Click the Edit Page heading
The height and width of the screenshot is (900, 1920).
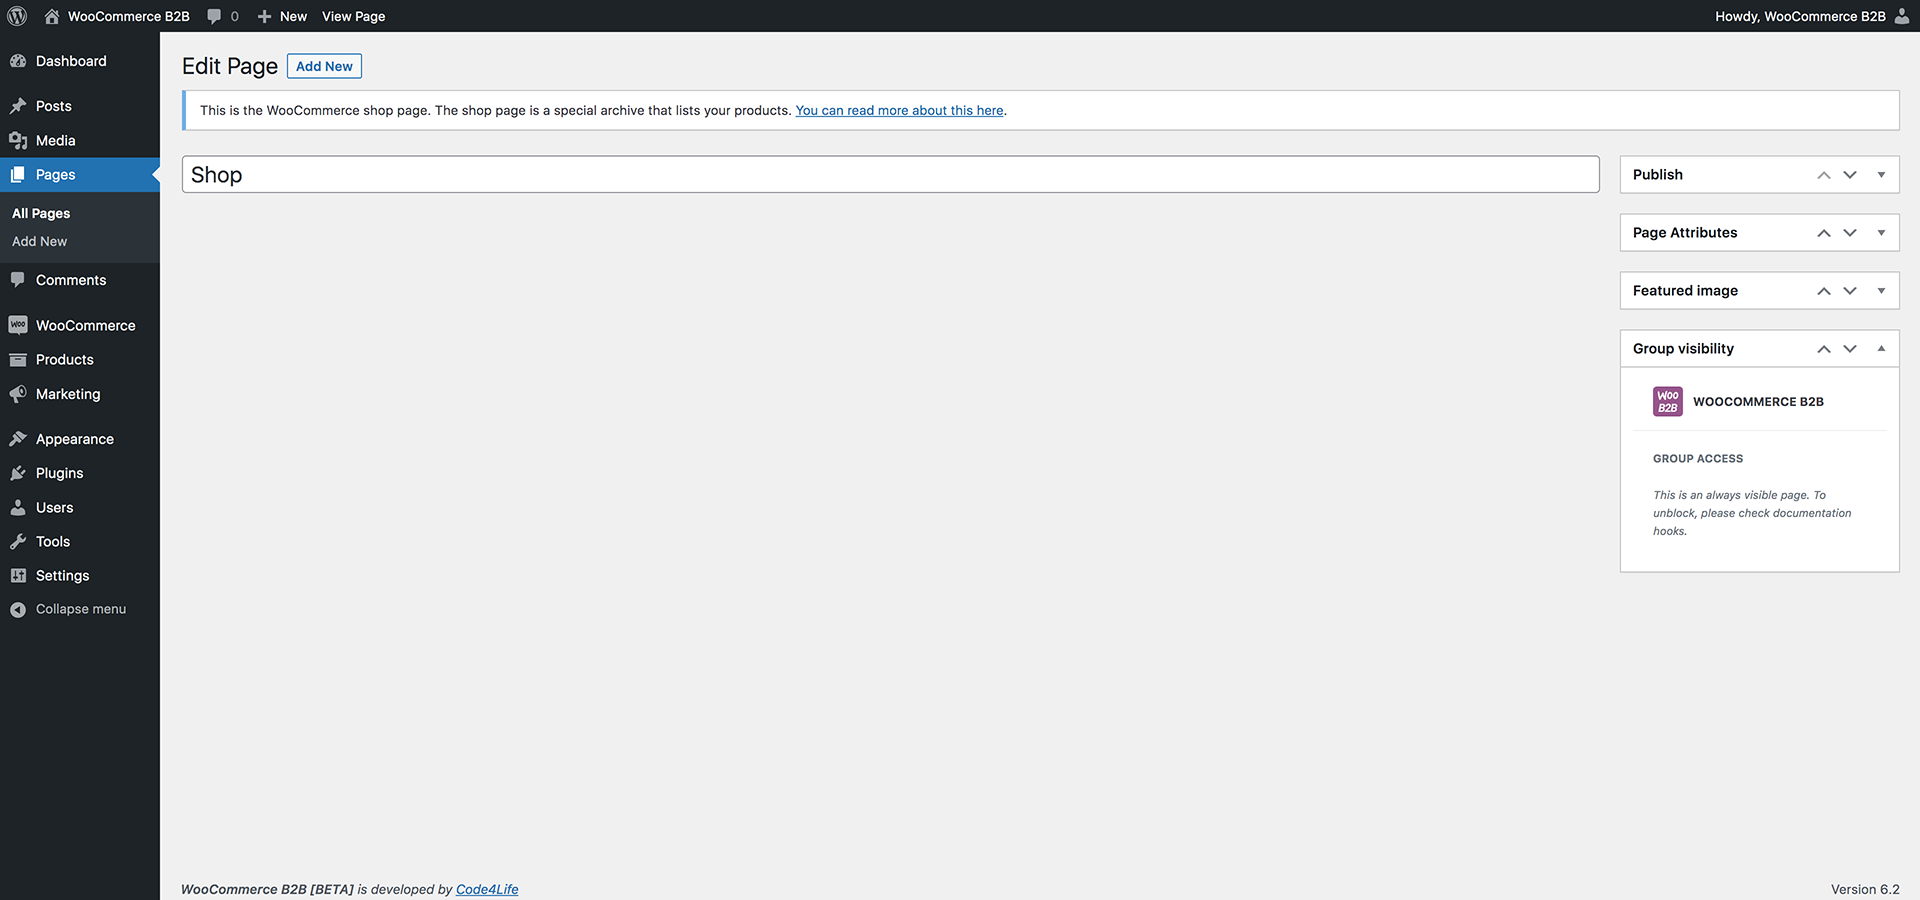(x=230, y=66)
